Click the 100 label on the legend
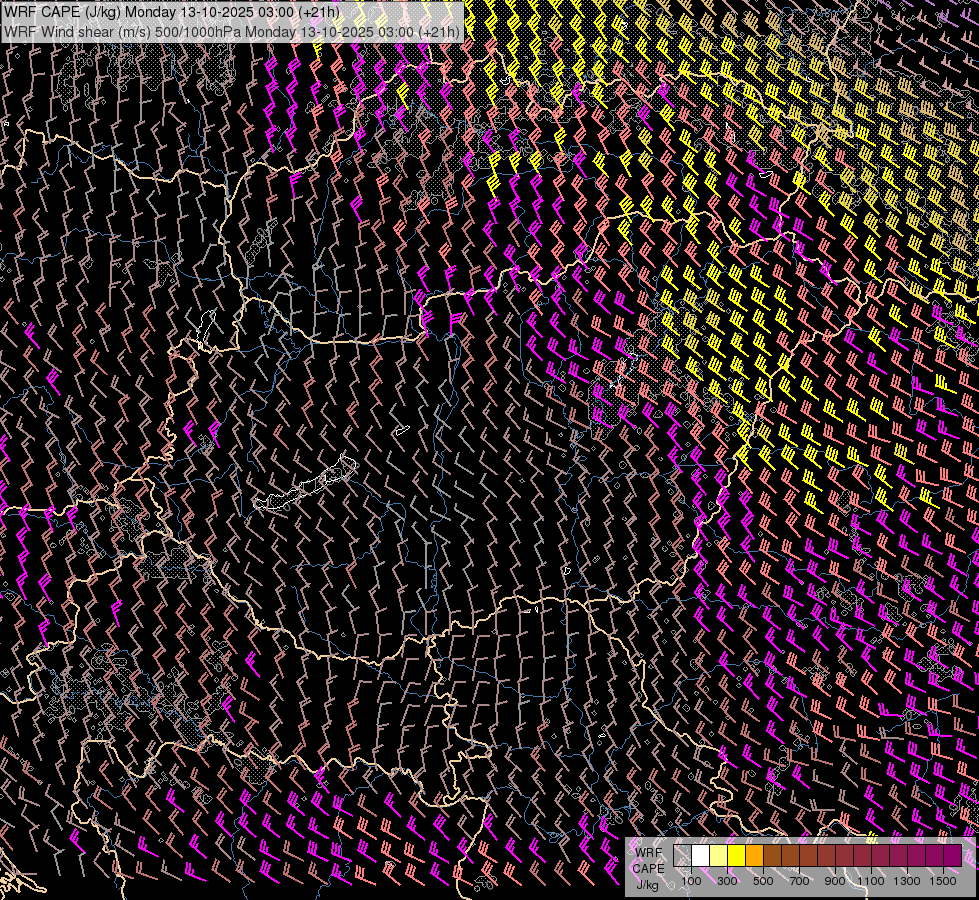 coord(691,881)
